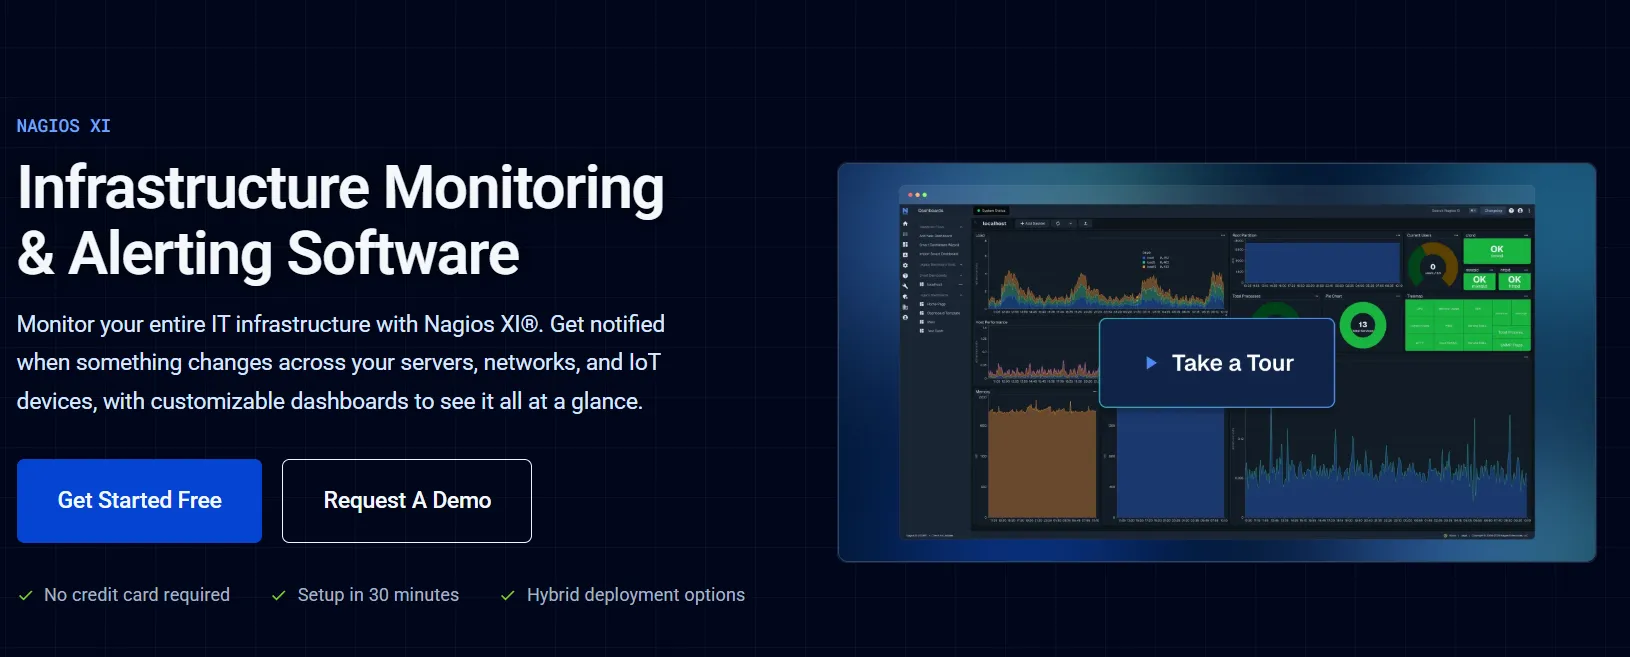Click the large green OK status tile
The image size is (1630, 657).
coord(1497,250)
